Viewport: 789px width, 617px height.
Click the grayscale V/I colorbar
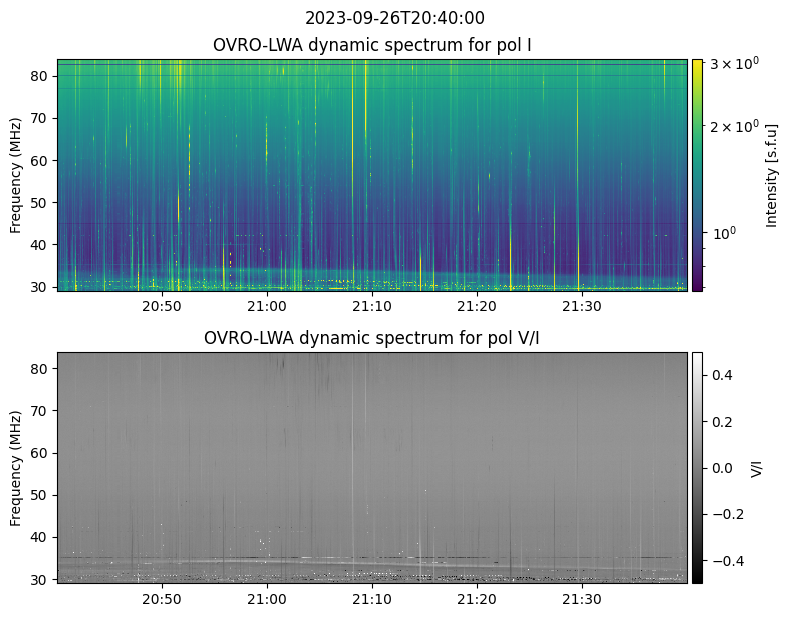[x=697, y=467]
